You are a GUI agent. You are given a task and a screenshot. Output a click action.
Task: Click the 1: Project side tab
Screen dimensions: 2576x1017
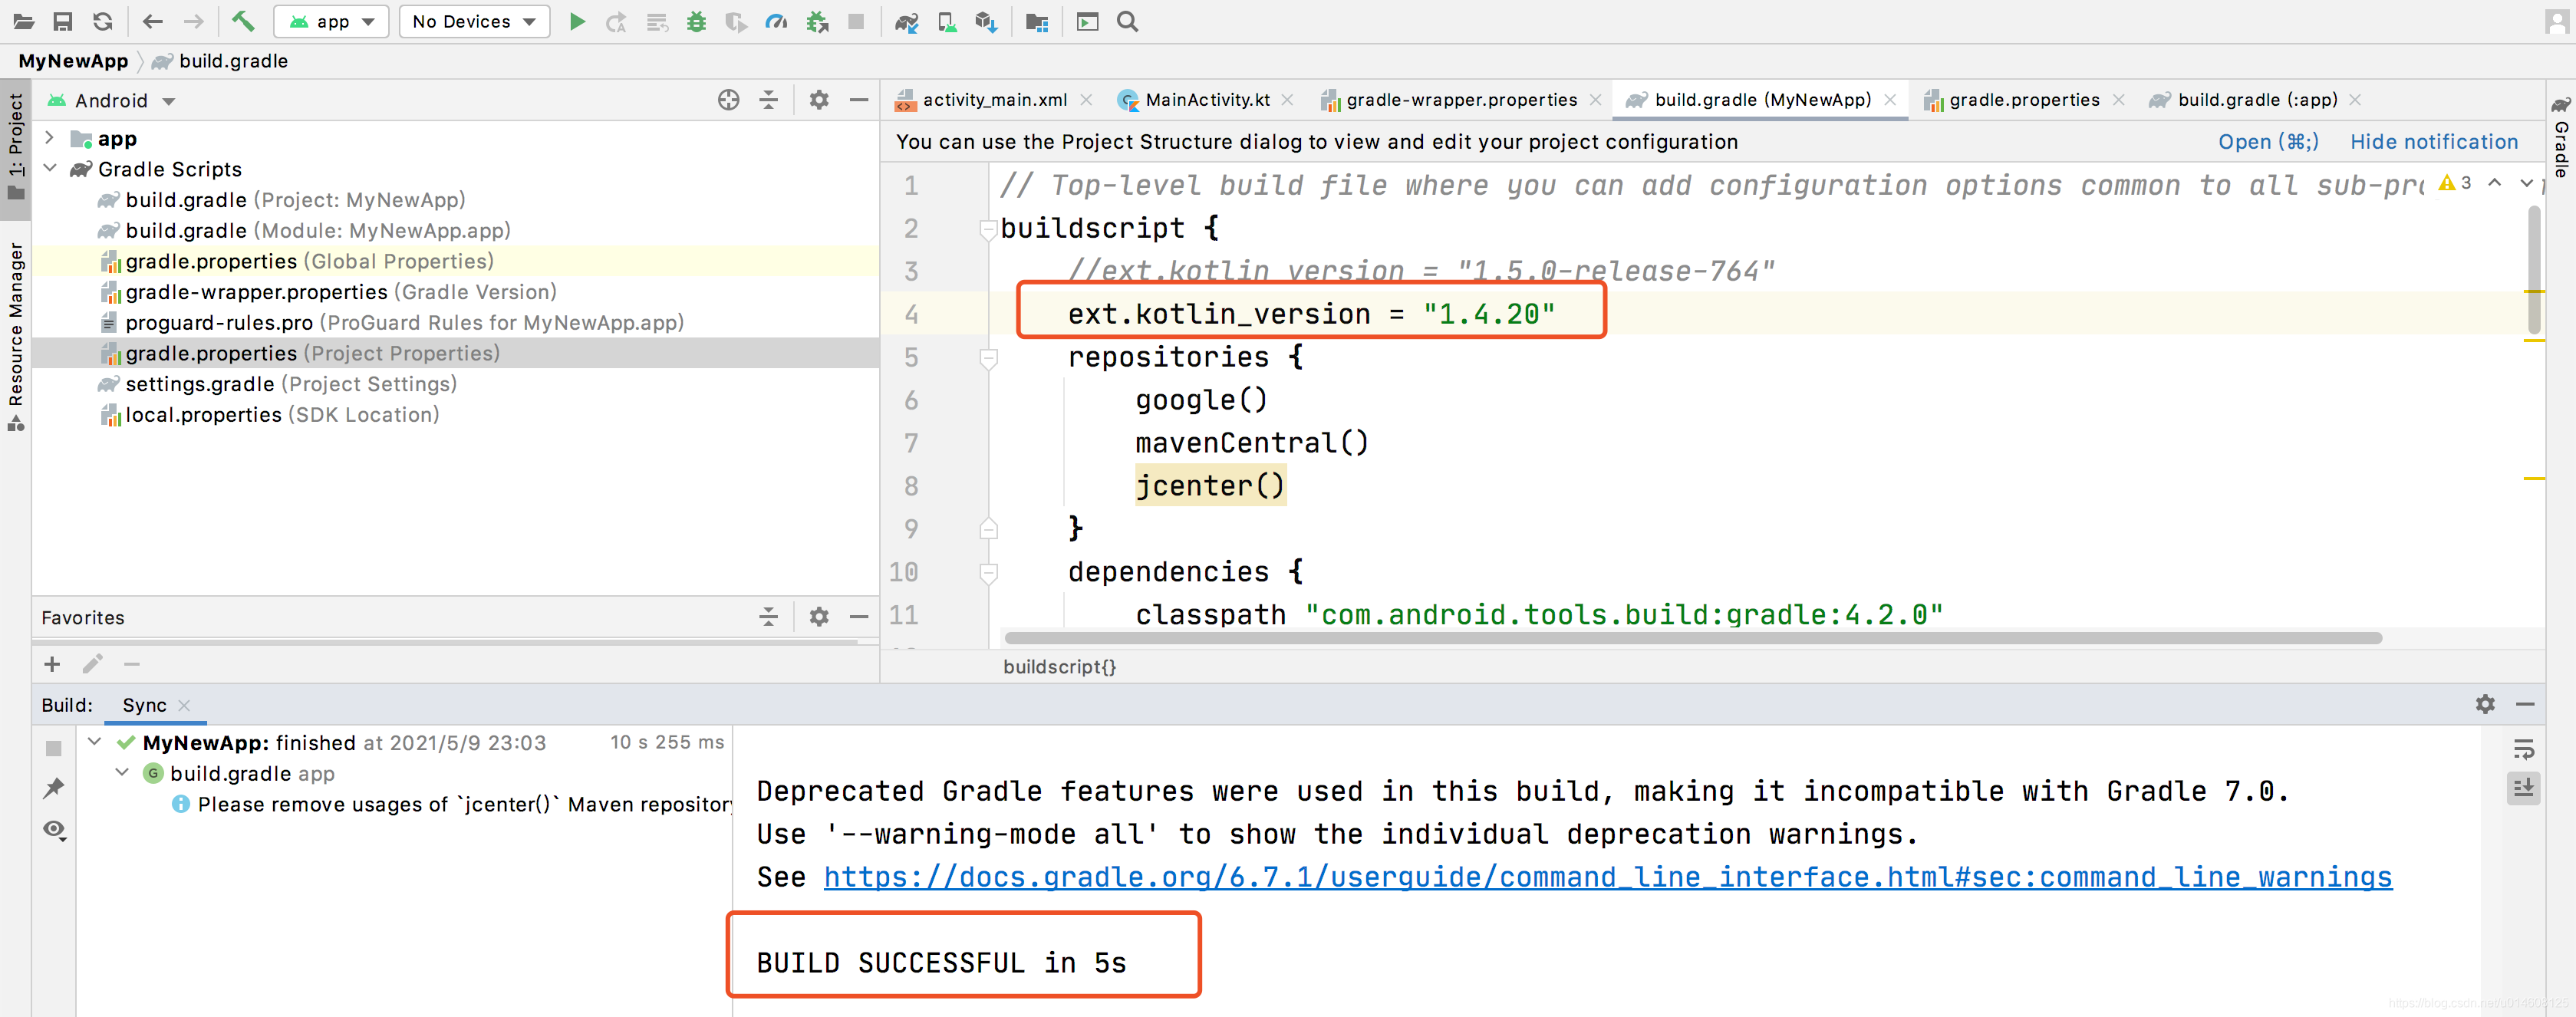(15, 147)
